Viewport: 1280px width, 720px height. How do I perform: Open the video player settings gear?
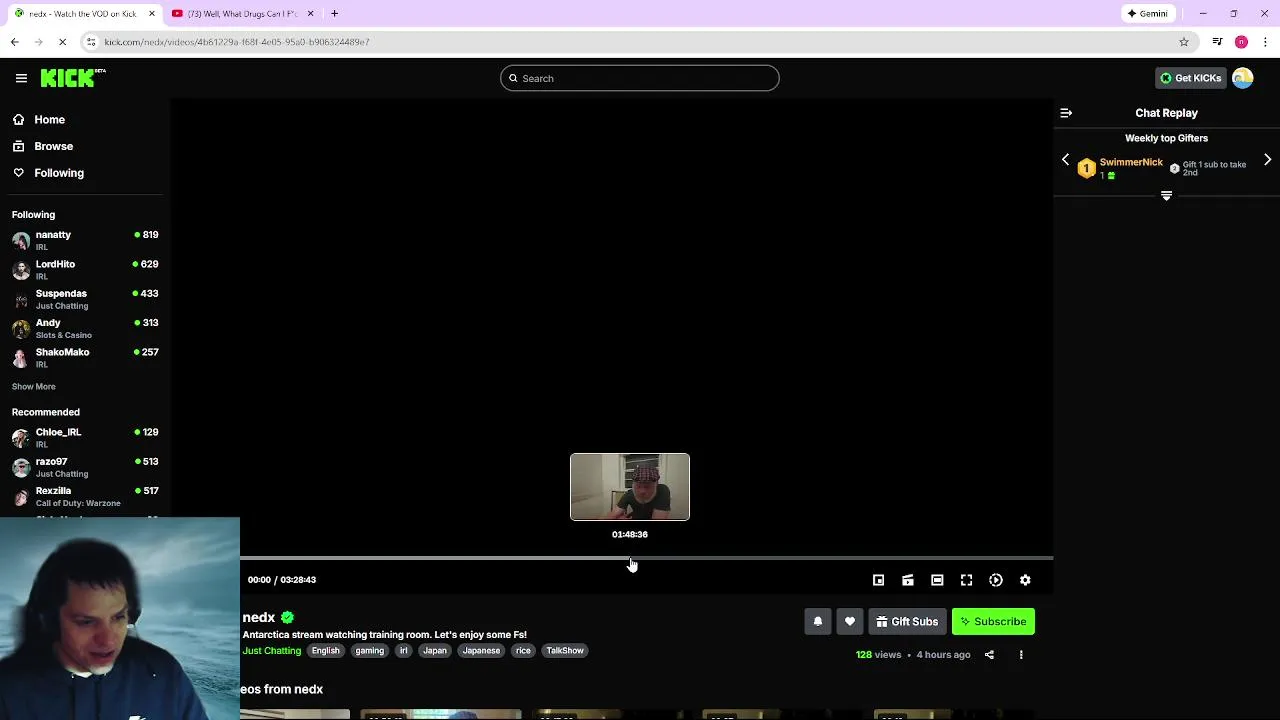point(1025,580)
